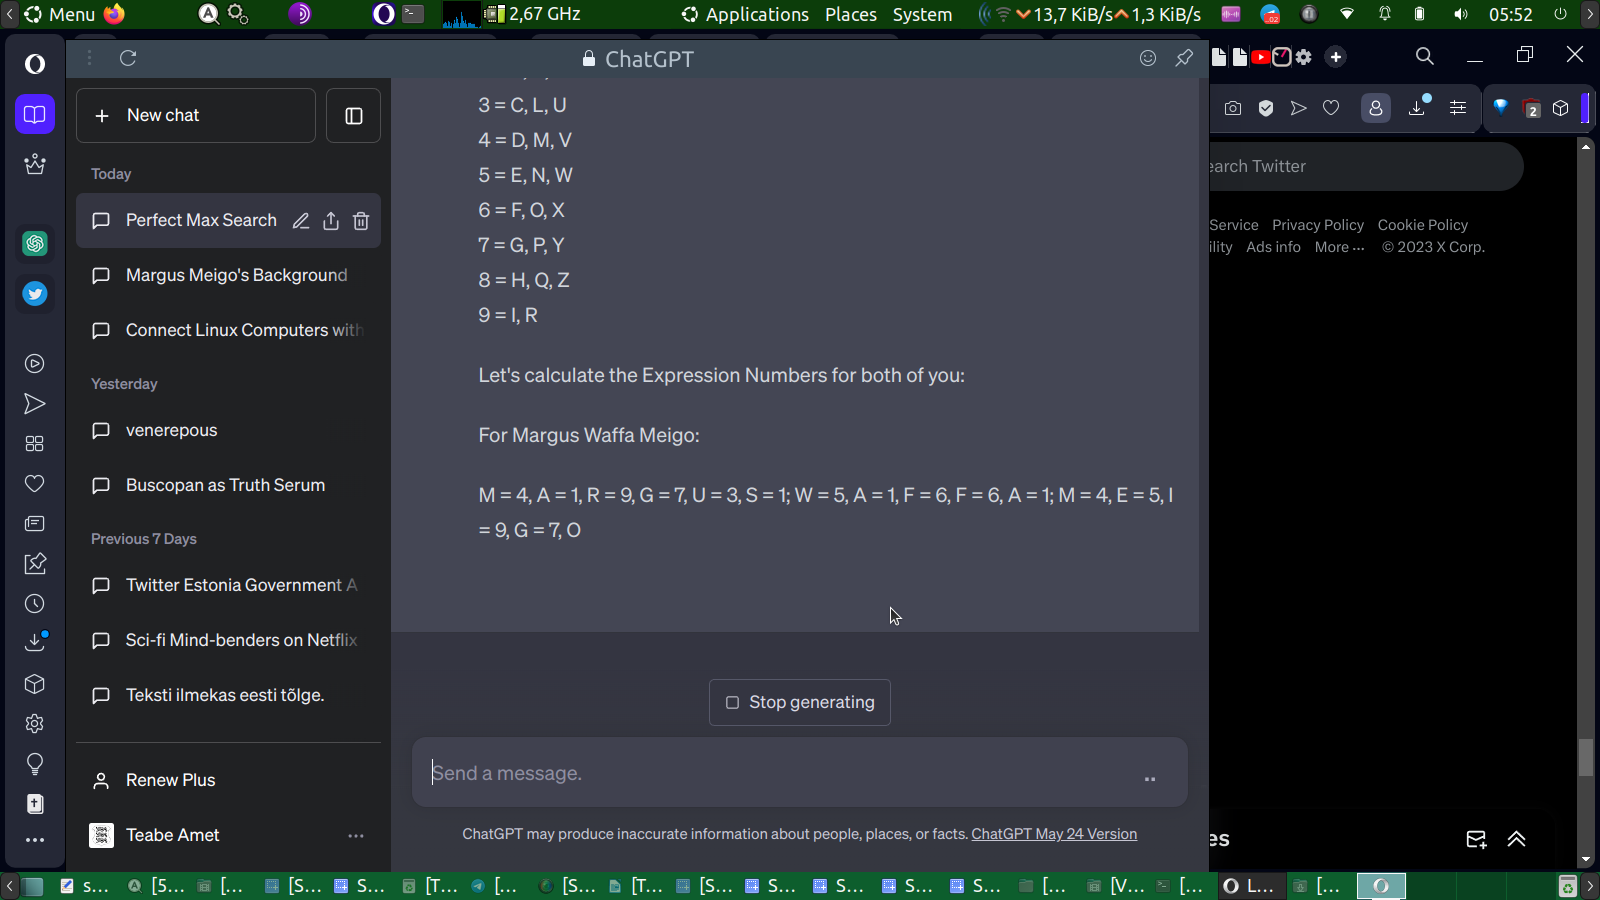
Task: Click the Search Twitter field
Action: (1366, 166)
